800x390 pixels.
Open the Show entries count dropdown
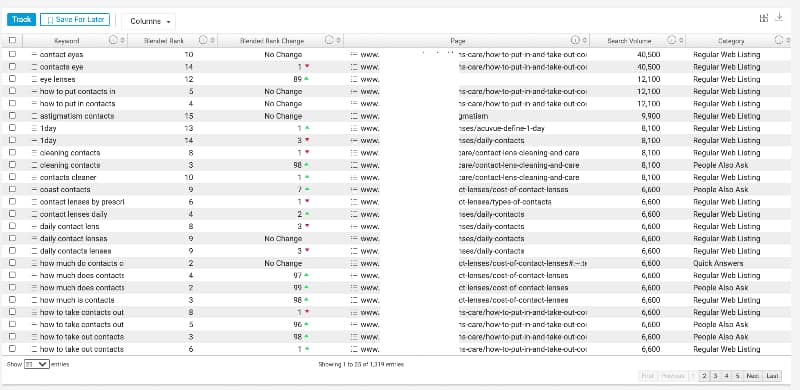(36, 364)
